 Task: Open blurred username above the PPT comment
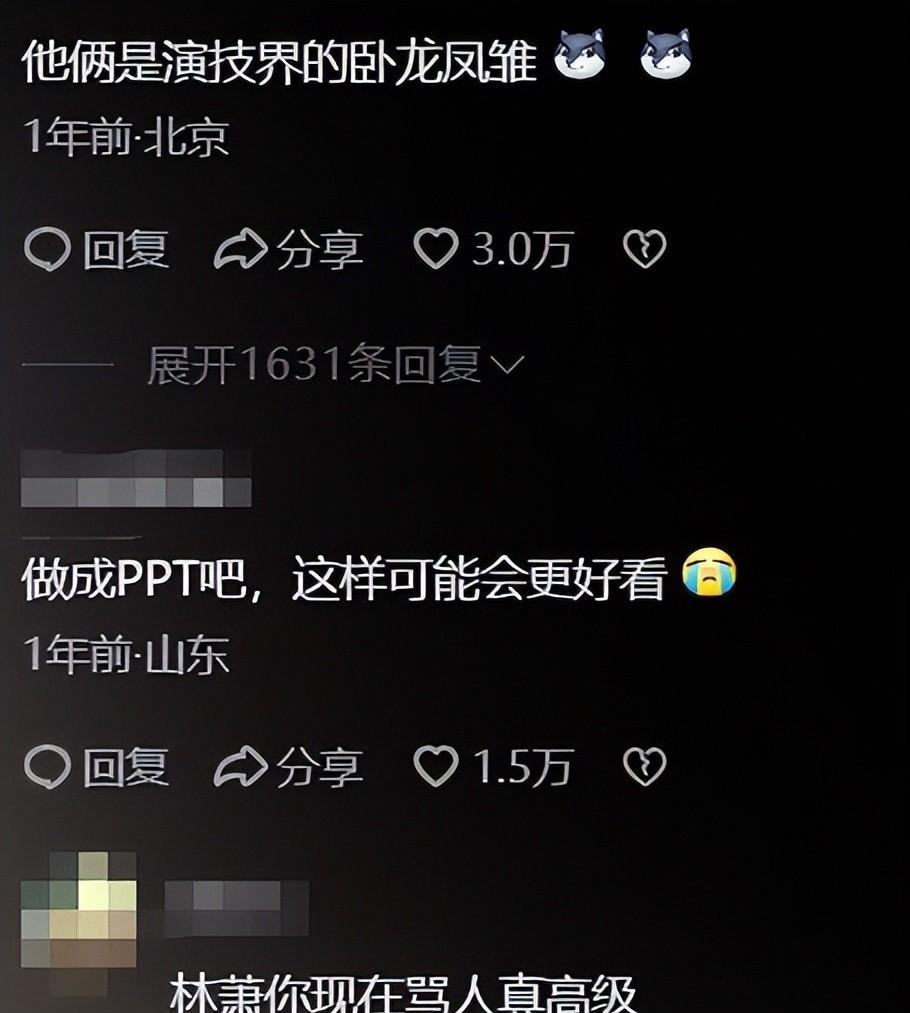(x=136, y=479)
